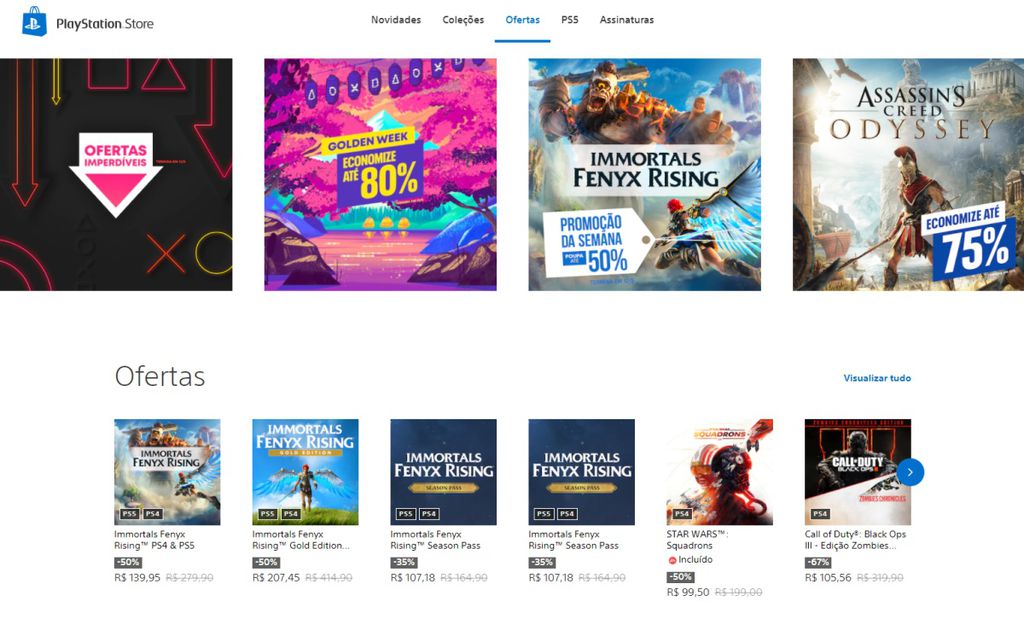
Task: Select the Ofertas navigation tab
Action: click(x=522, y=20)
